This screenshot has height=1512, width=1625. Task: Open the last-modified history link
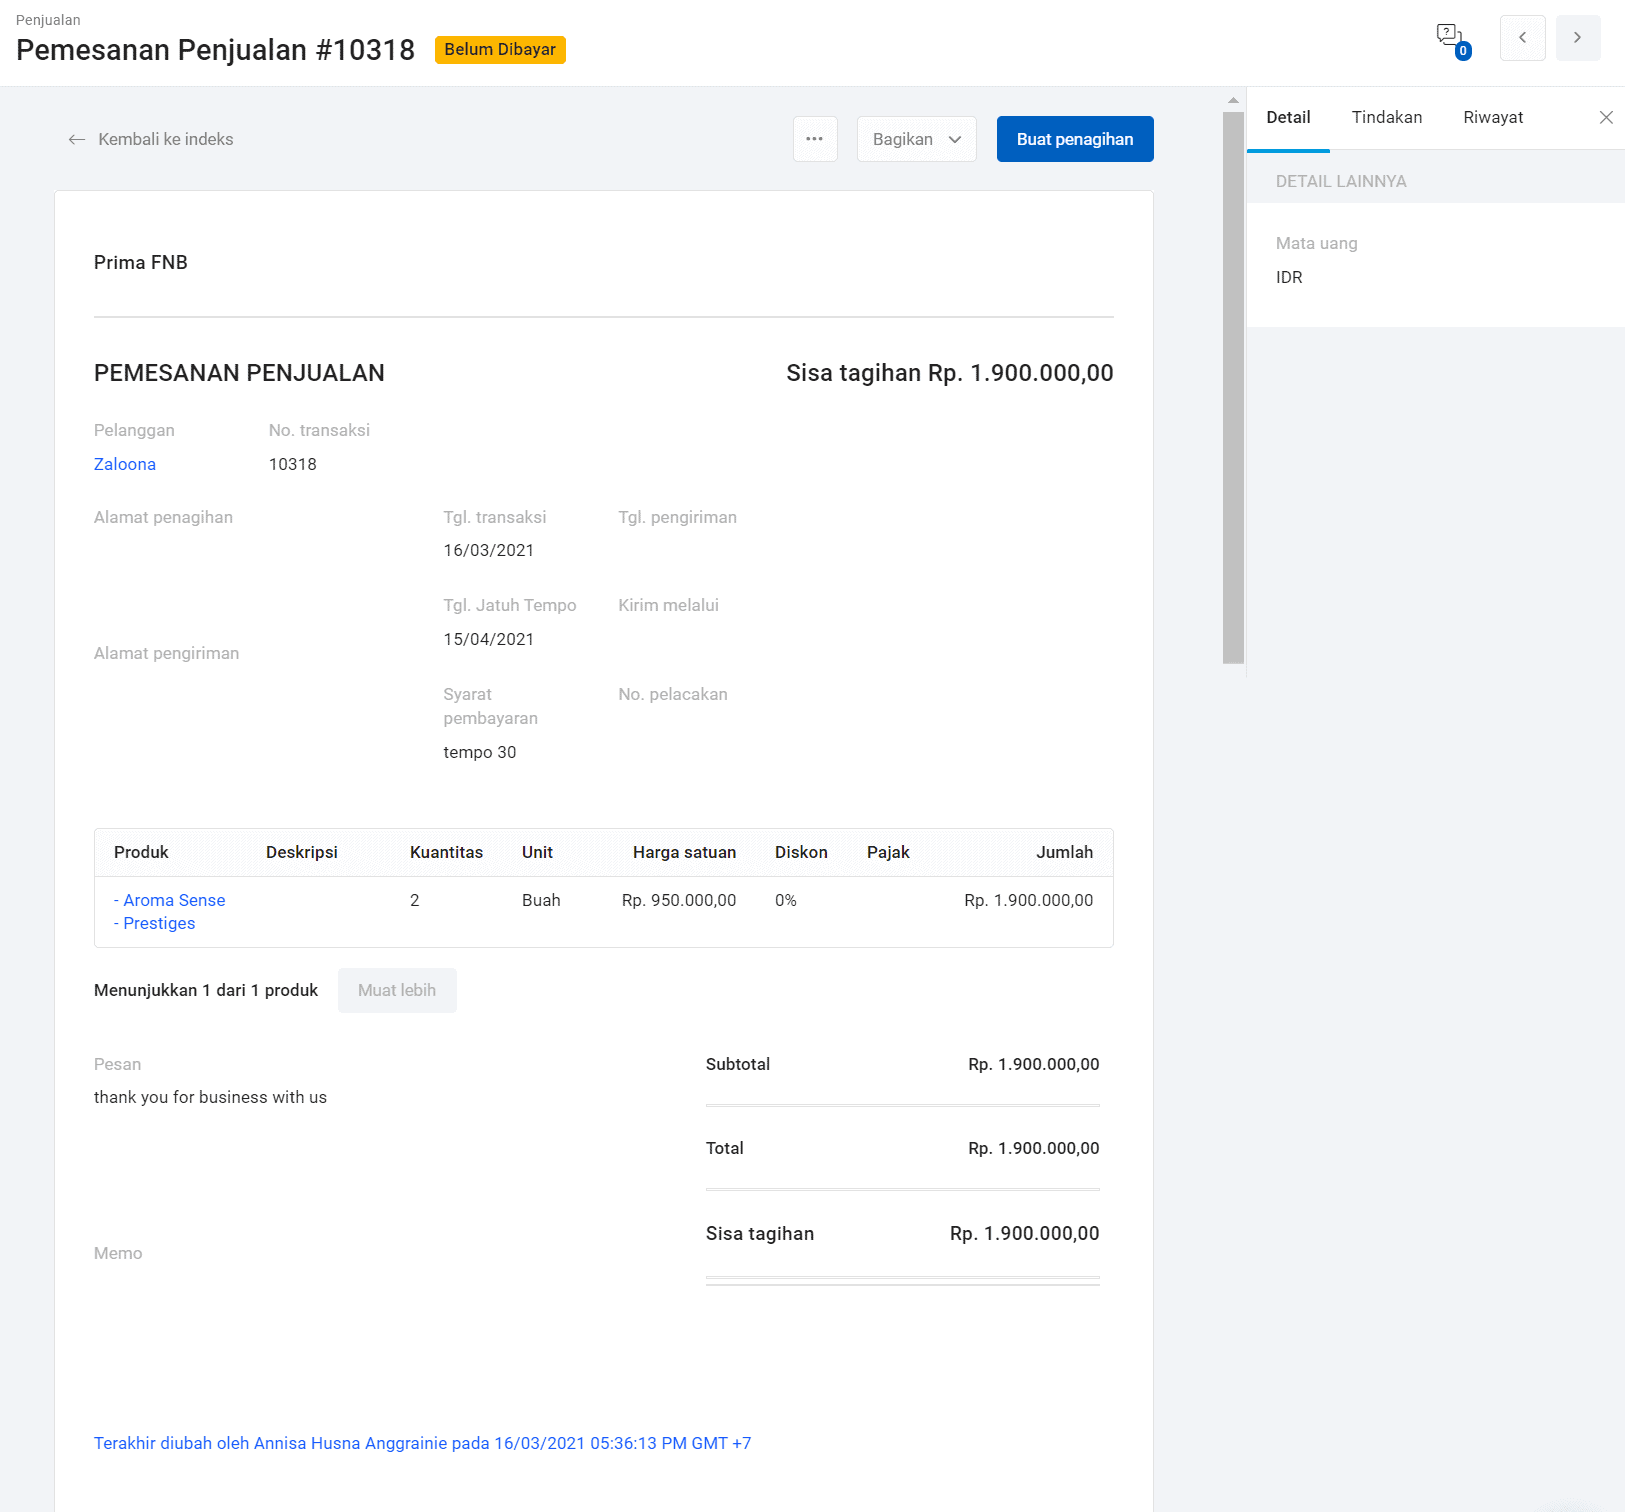(422, 1443)
